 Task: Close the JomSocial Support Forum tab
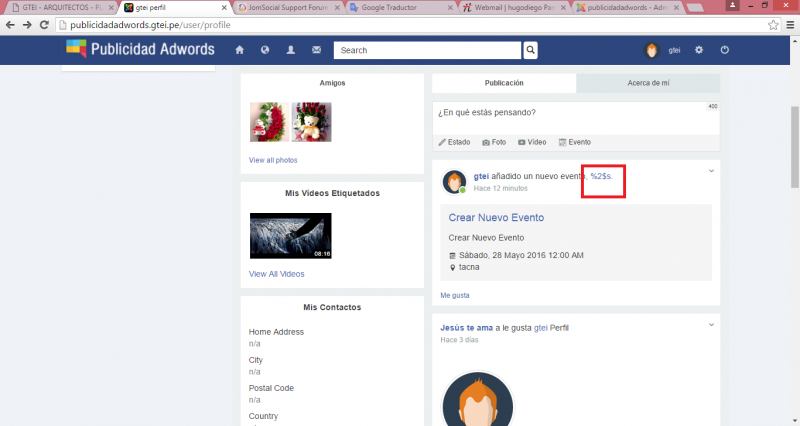click(x=337, y=8)
